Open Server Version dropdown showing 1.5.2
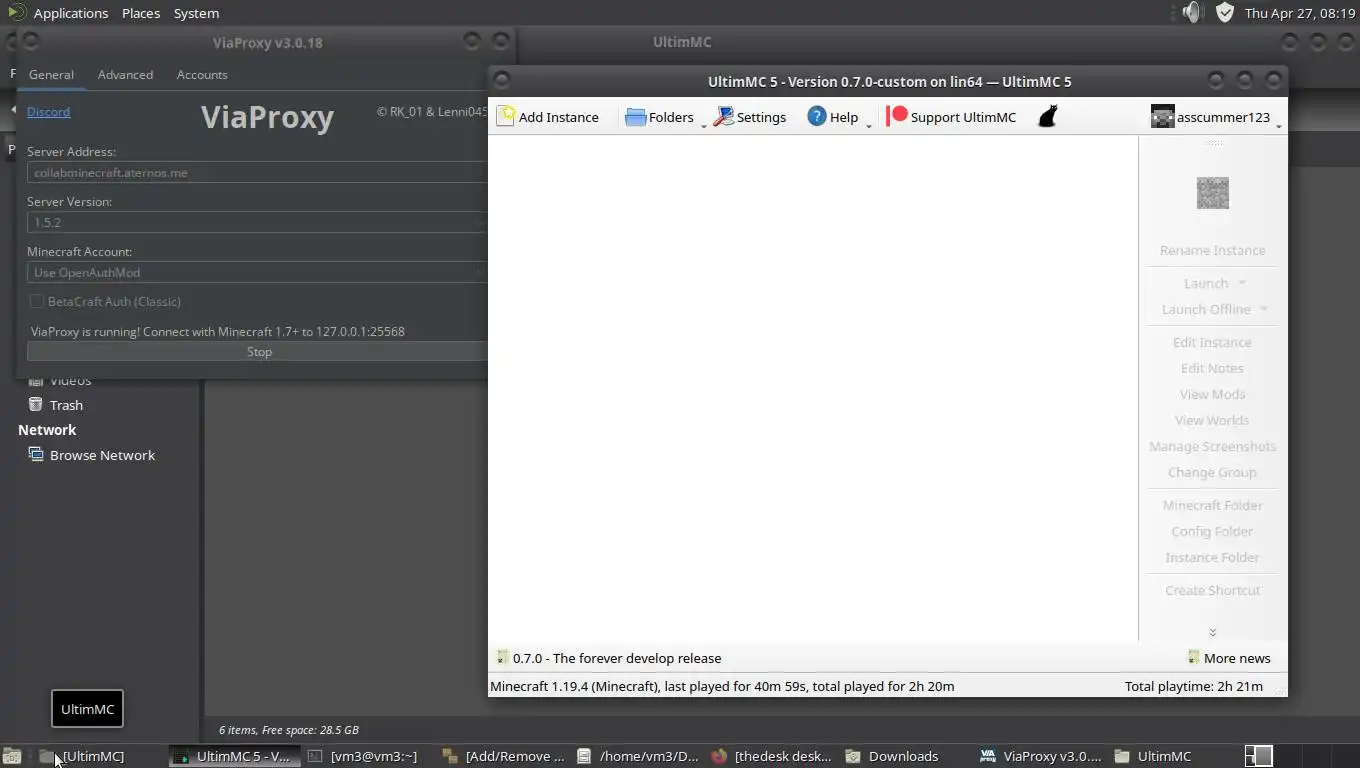Screen dimensions: 1360x768 click(x=257, y=222)
